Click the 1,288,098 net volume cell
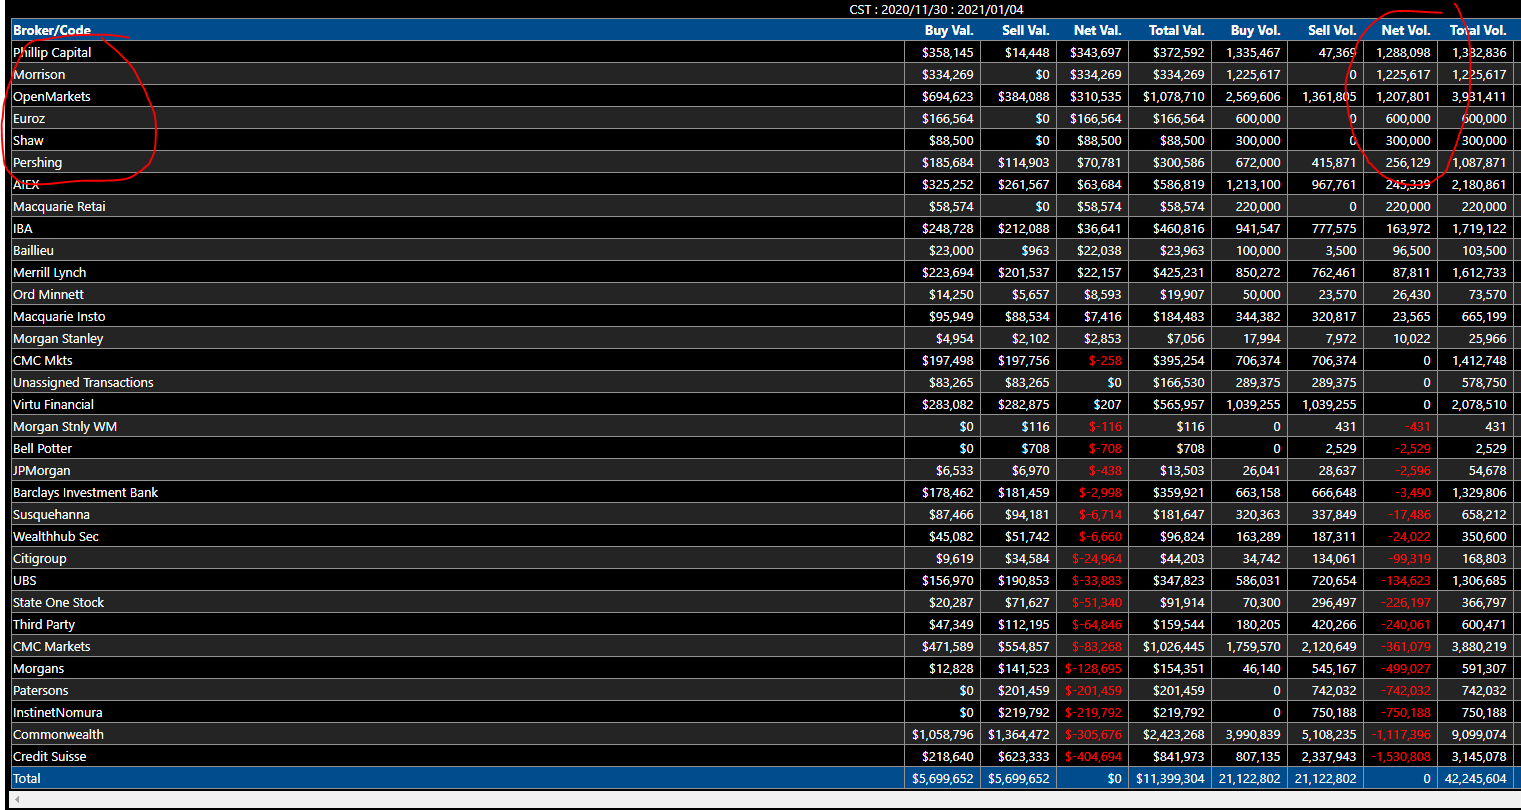1521x810 pixels. (x=1403, y=52)
